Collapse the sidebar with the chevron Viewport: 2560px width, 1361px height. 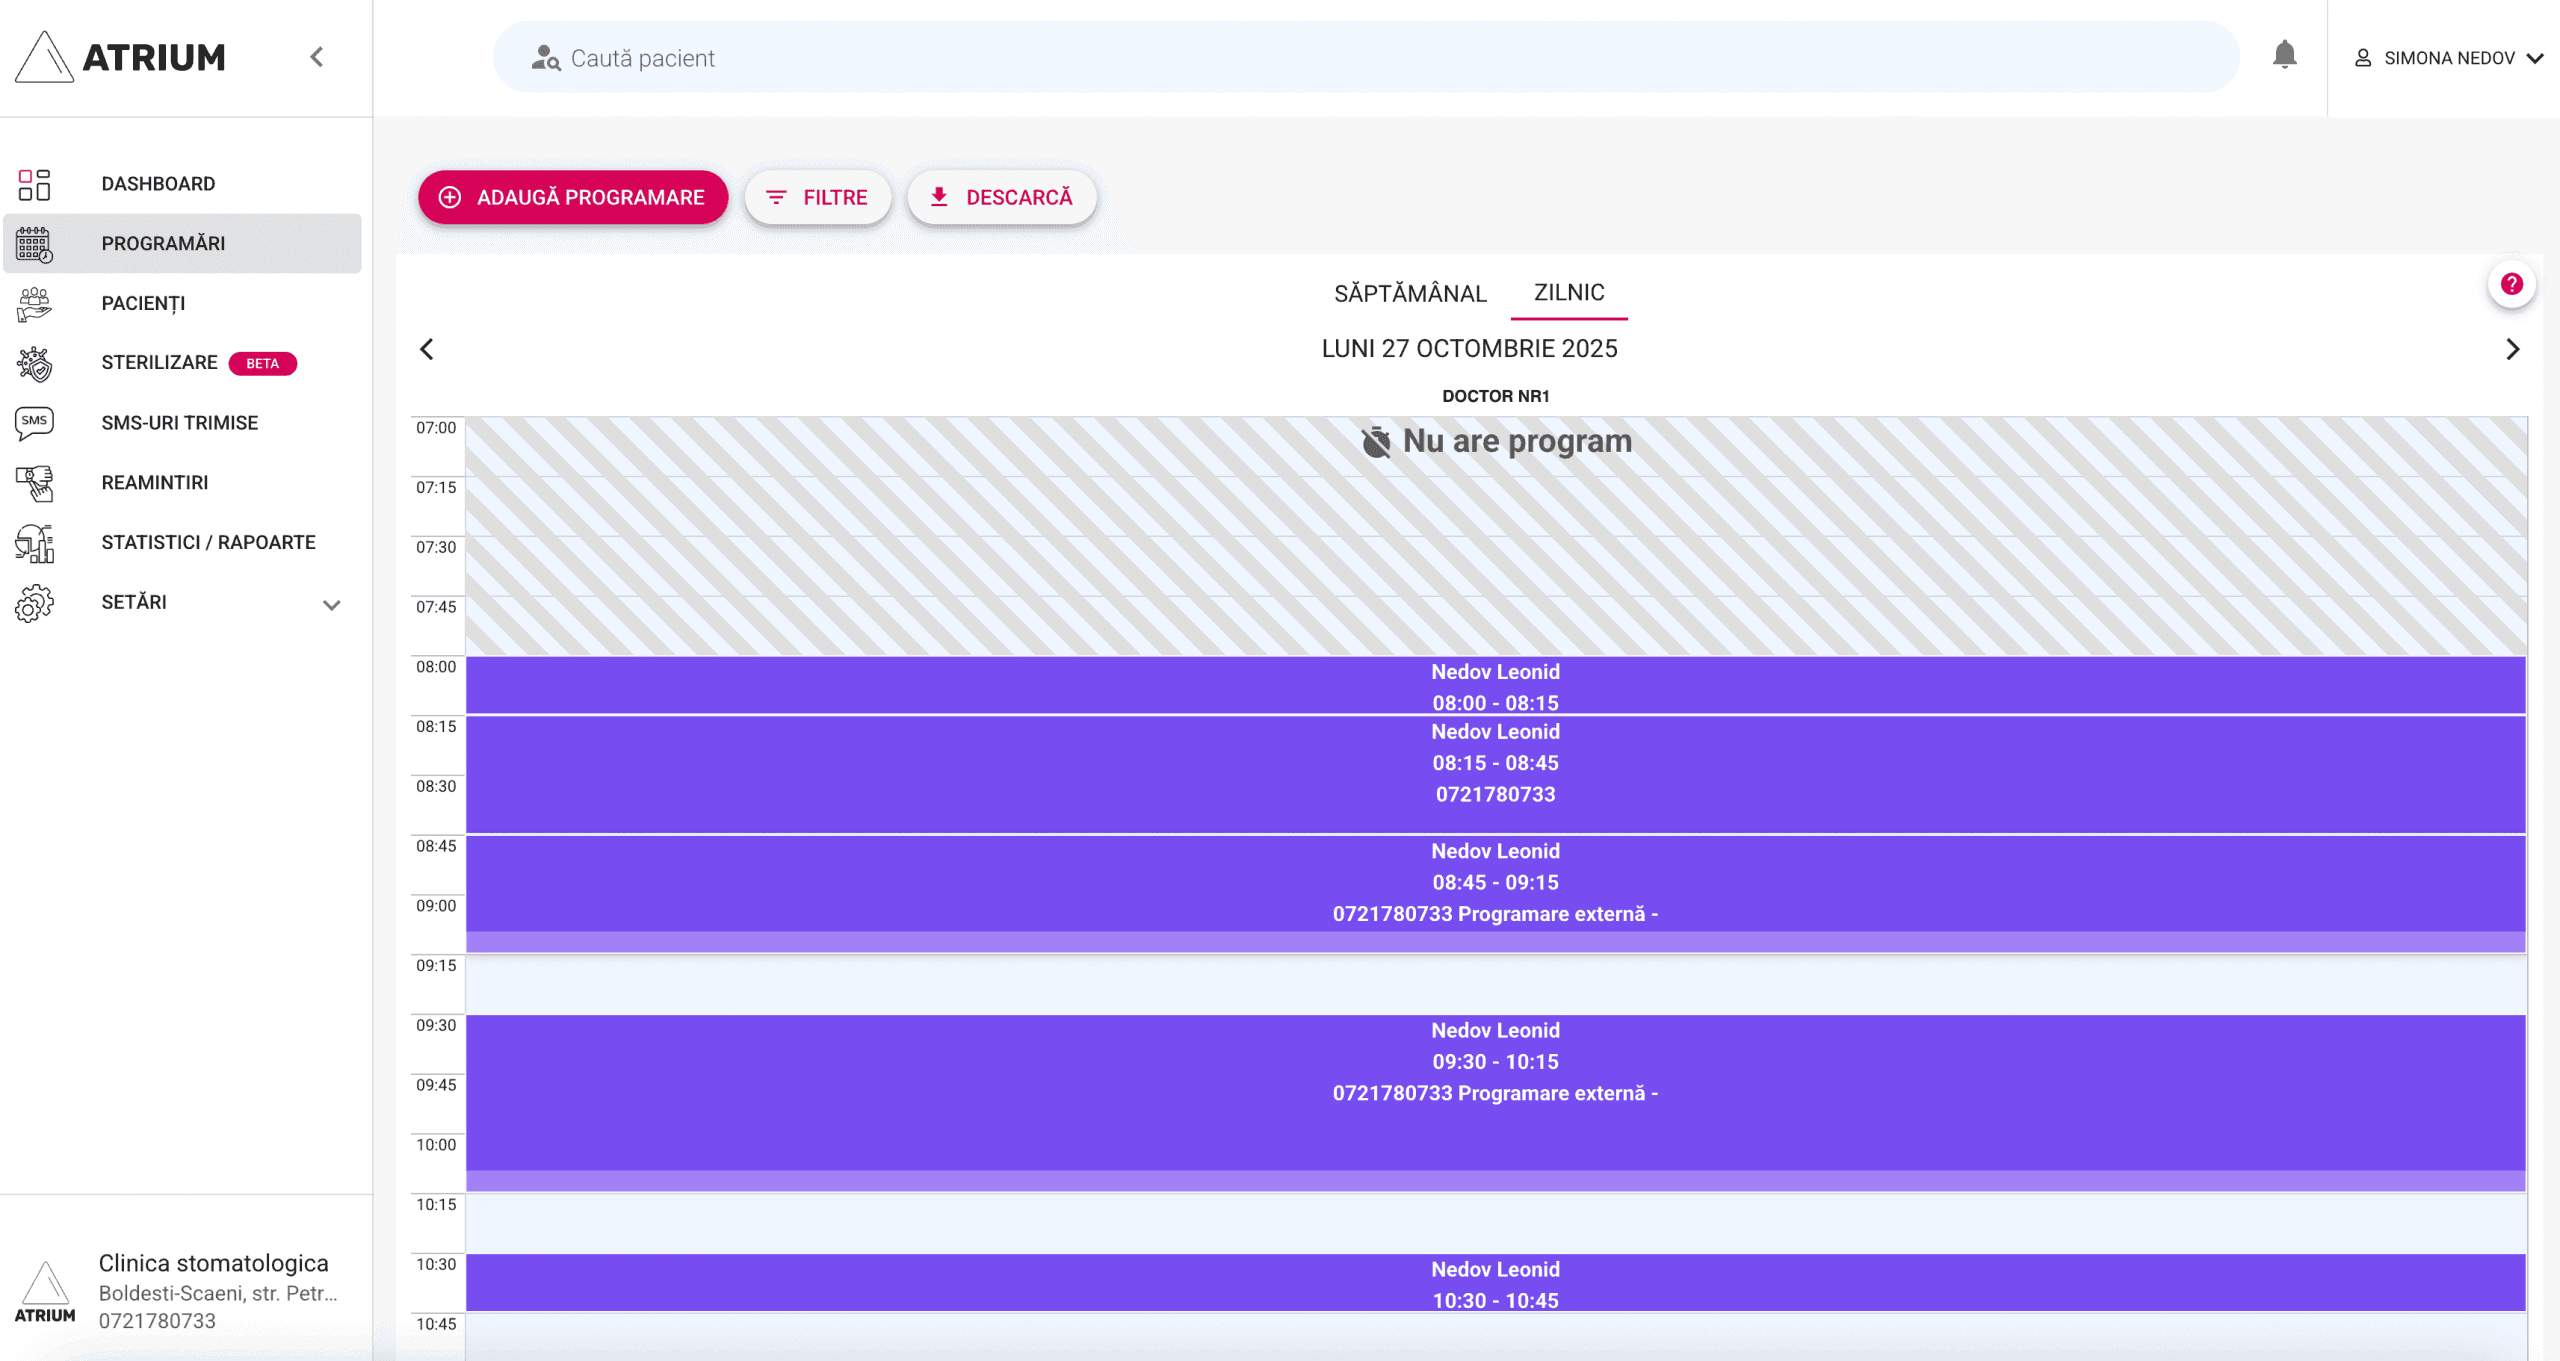point(317,57)
